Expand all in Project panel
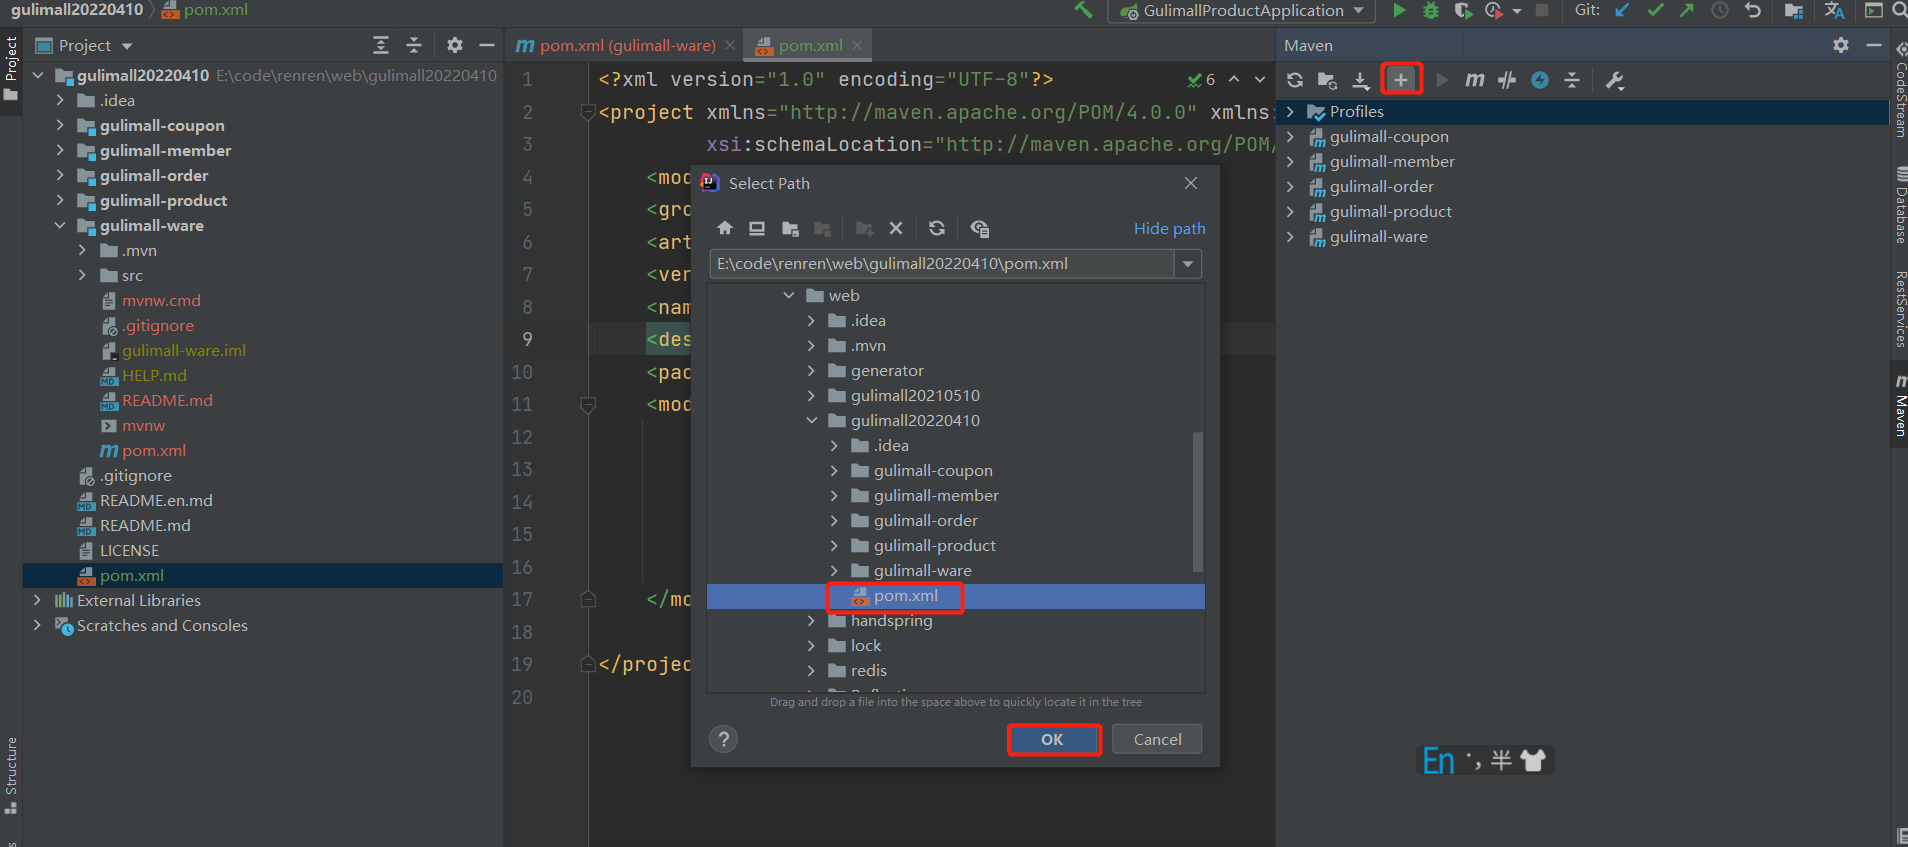Screen dimensions: 1908x847 point(381,45)
